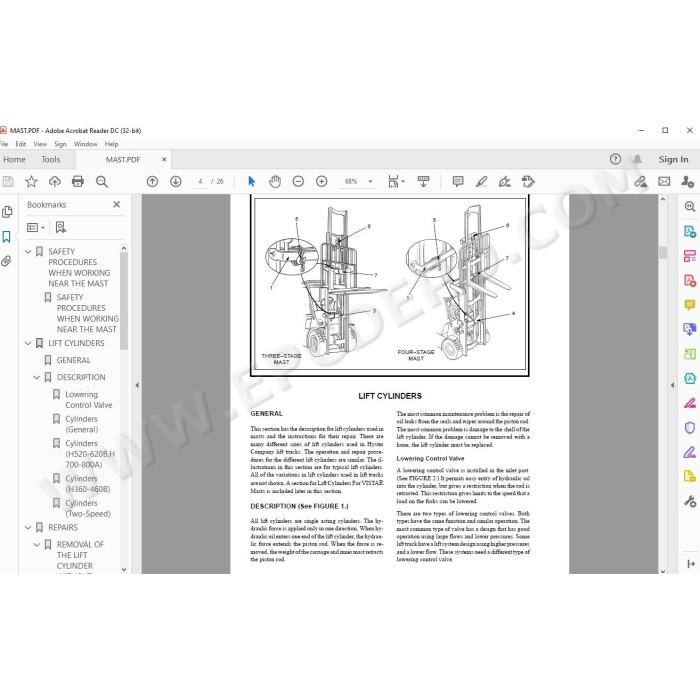Toggle the attachments paperclip panel
The image size is (700, 700).
tap(7, 261)
